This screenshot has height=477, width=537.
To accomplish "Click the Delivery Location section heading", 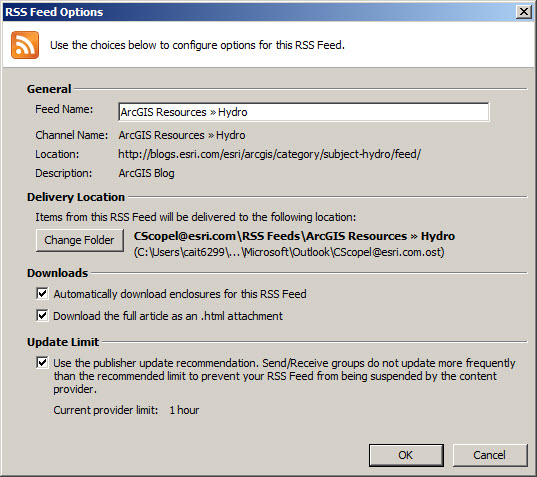I will (76, 197).
